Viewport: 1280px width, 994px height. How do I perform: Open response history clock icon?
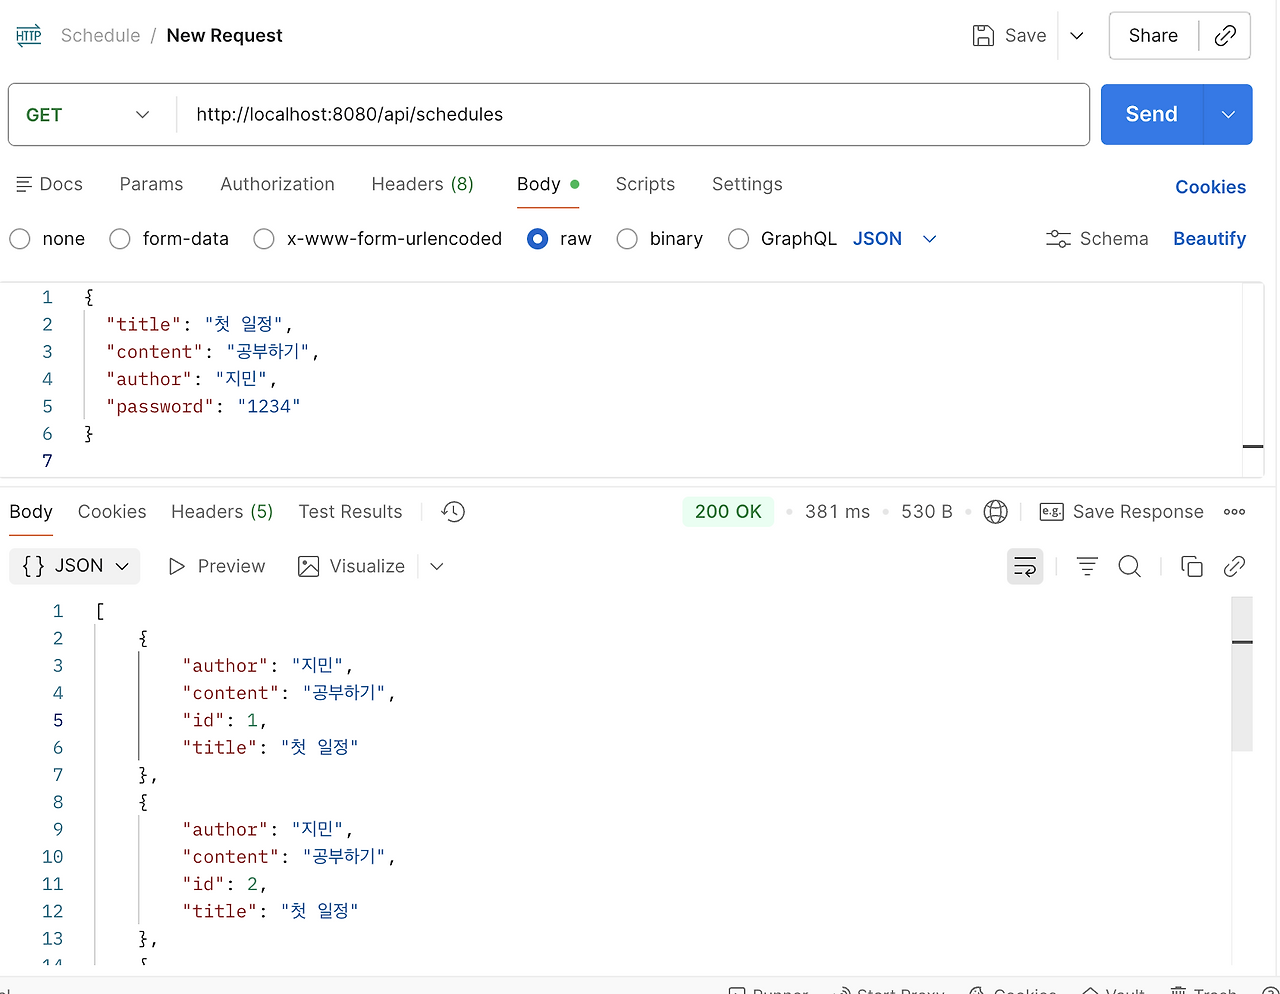pos(453,512)
